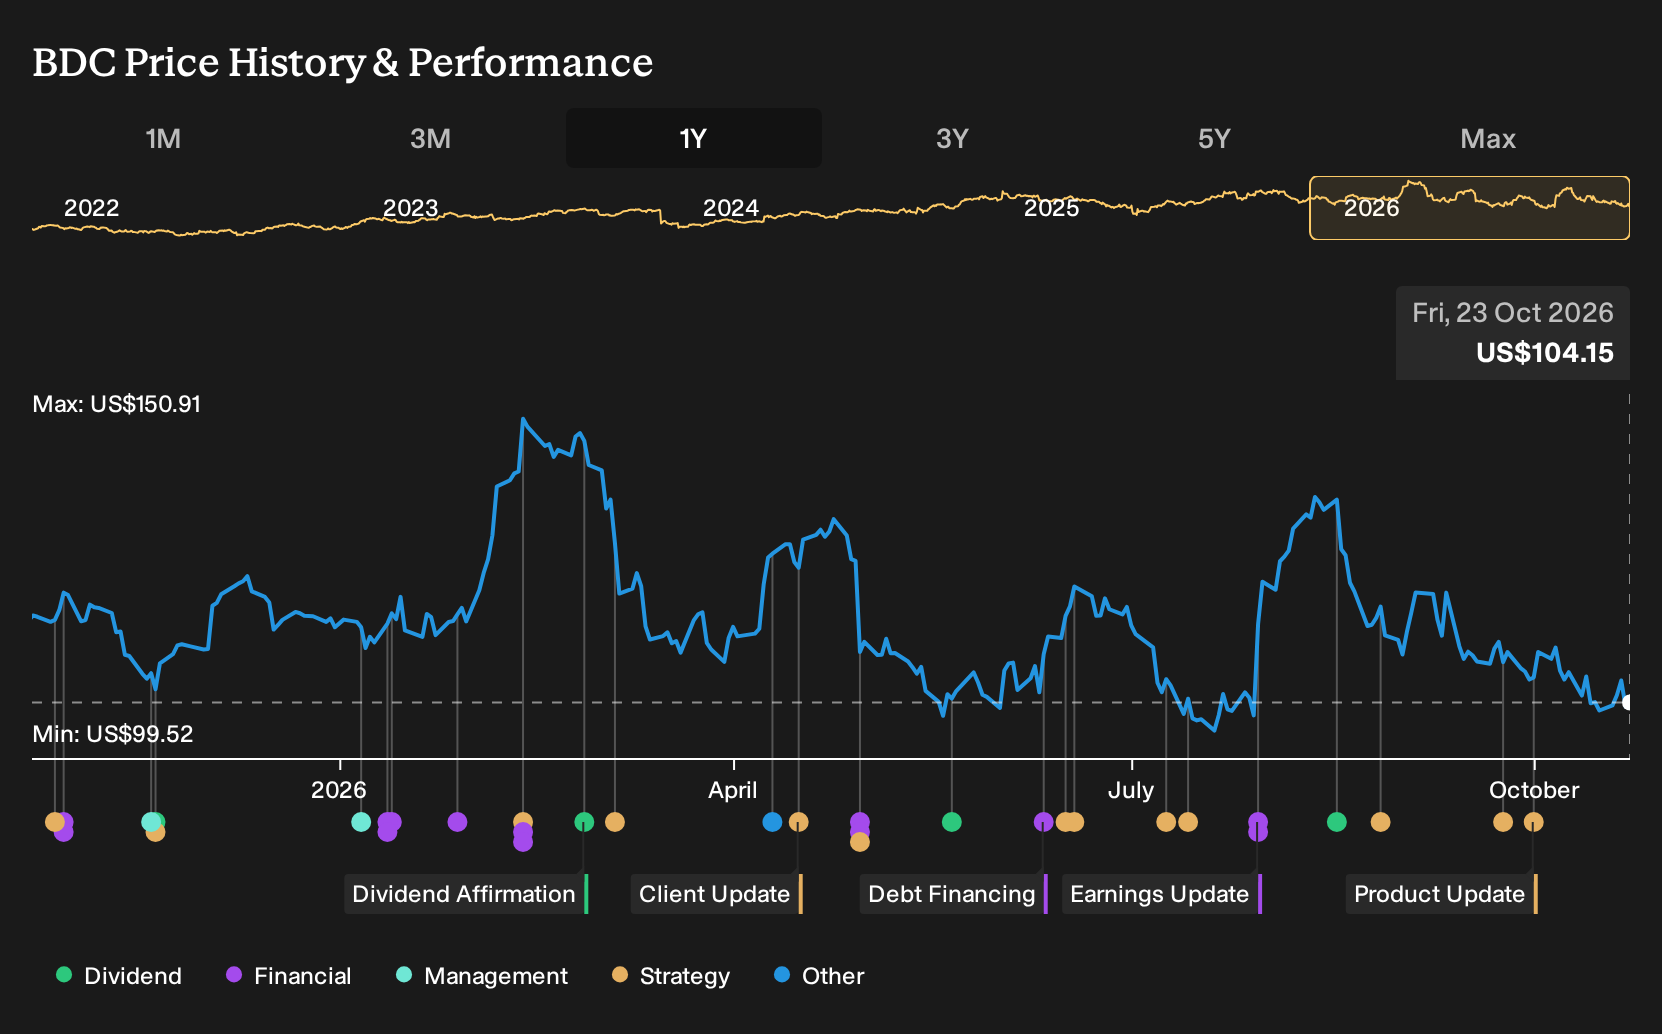Select the 1Y time range tab
The image size is (1662, 1034).
pos(694,138)
